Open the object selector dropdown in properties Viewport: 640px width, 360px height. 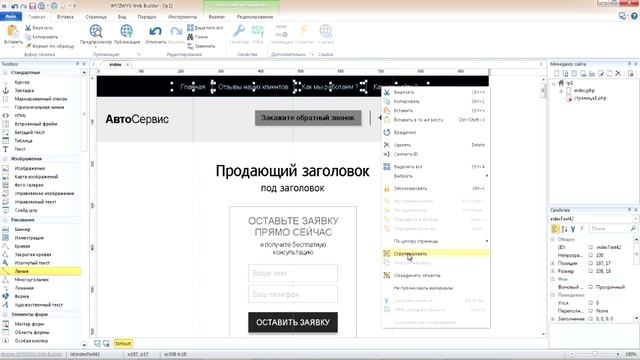[636, 219]
